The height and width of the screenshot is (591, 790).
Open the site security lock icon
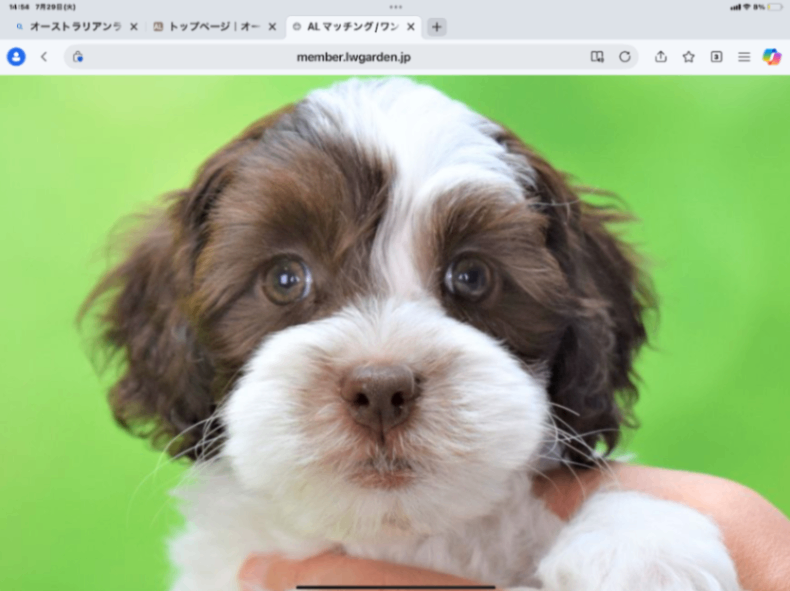tap(78, 56)
